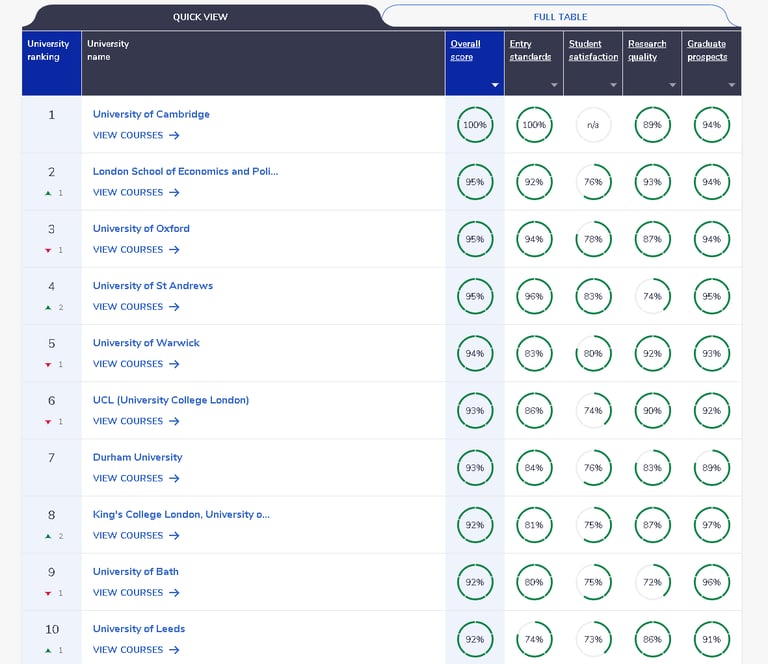Open University of St Andrews link
768x664 pixels.
coord(153,285)
